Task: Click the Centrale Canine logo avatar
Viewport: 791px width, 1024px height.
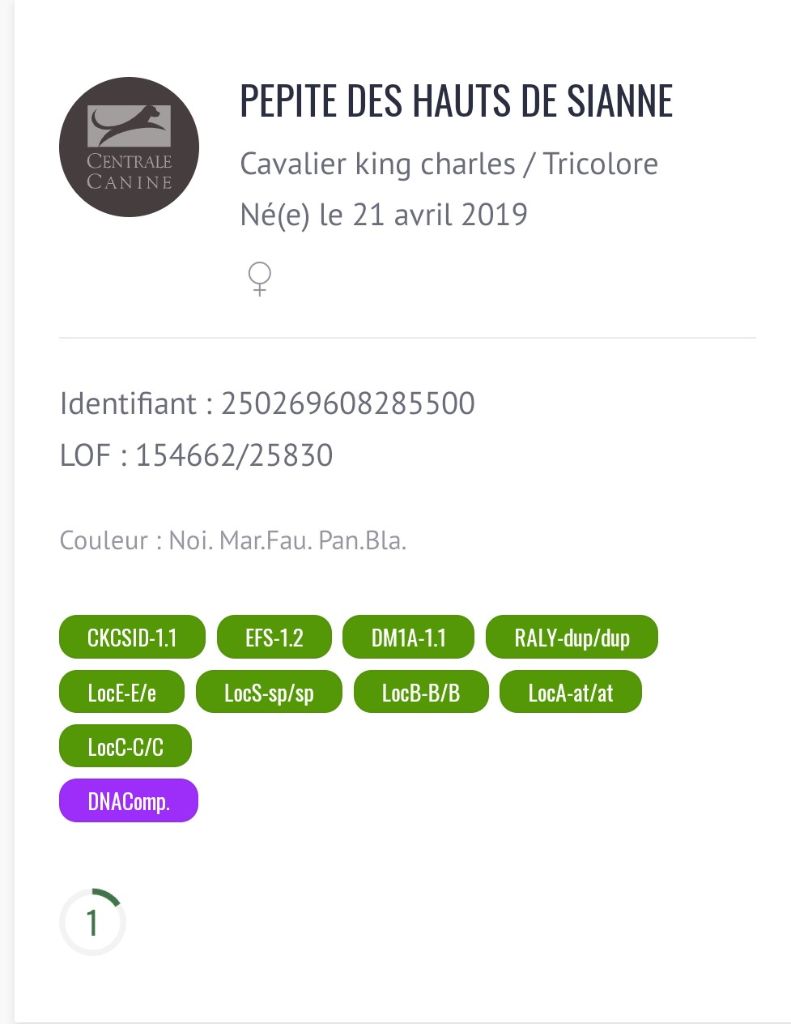Action: point(129,147)
